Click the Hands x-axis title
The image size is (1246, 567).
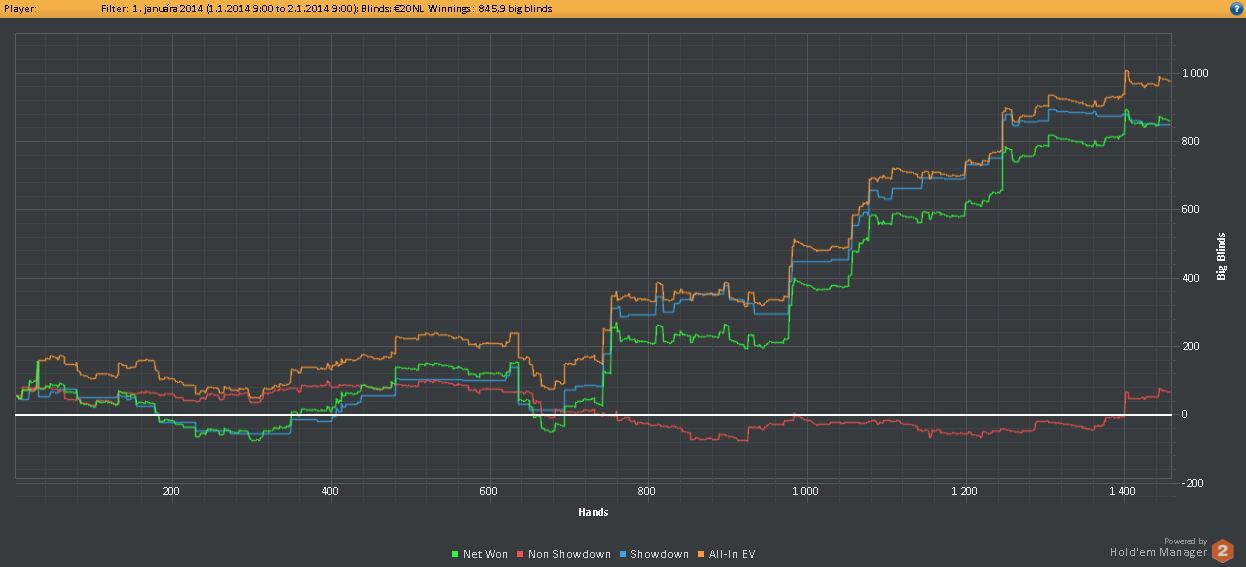click(x=593, y=512)
